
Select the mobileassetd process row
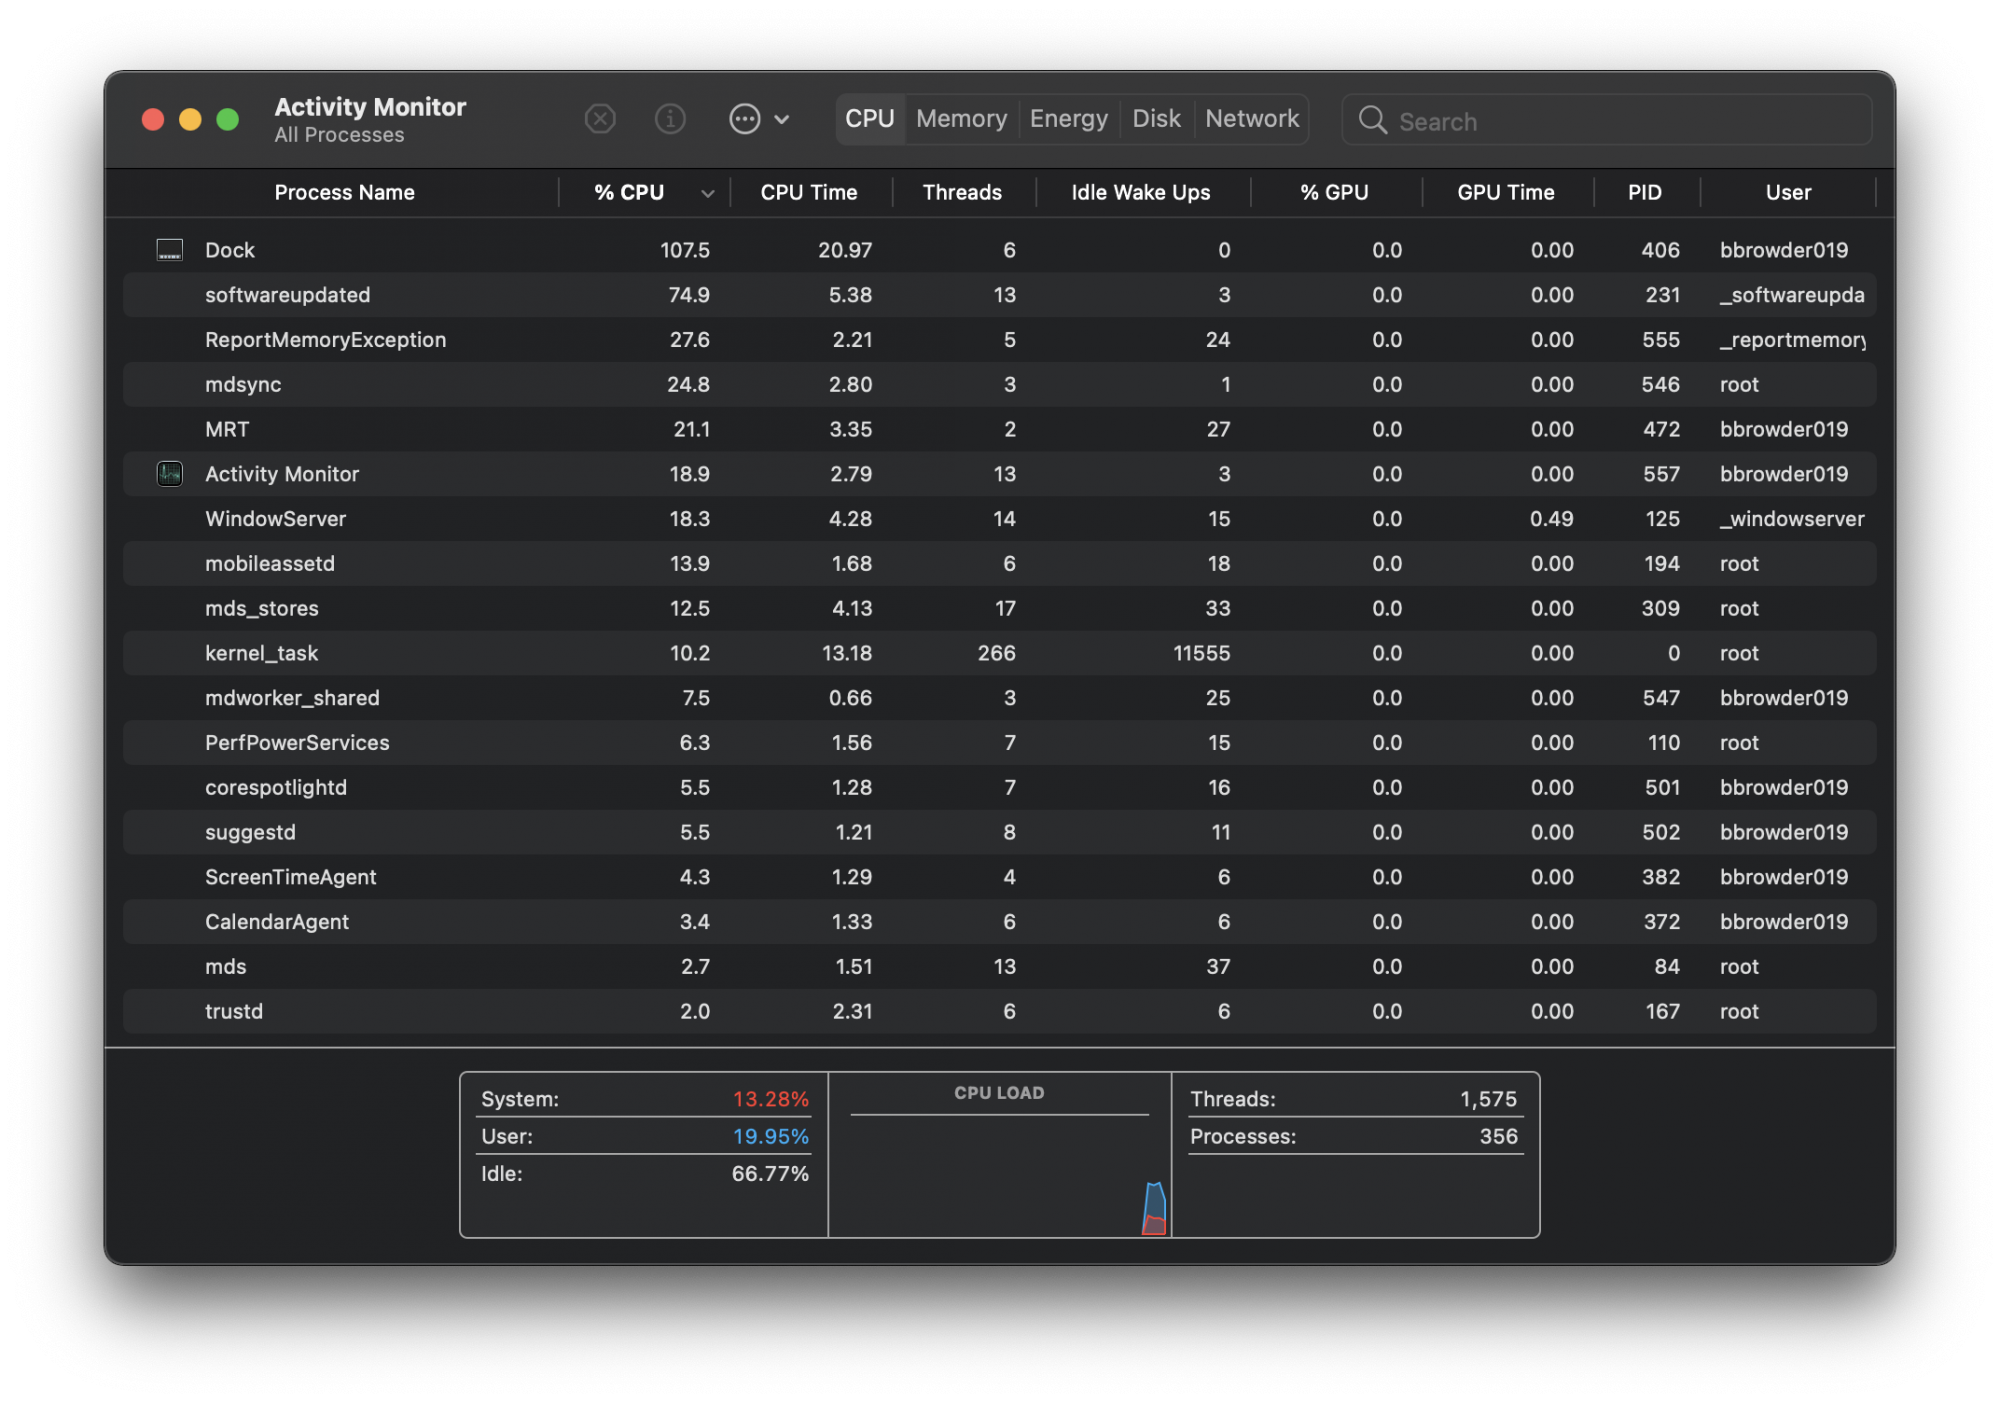pyautogui.click(x=1000, y=563)
